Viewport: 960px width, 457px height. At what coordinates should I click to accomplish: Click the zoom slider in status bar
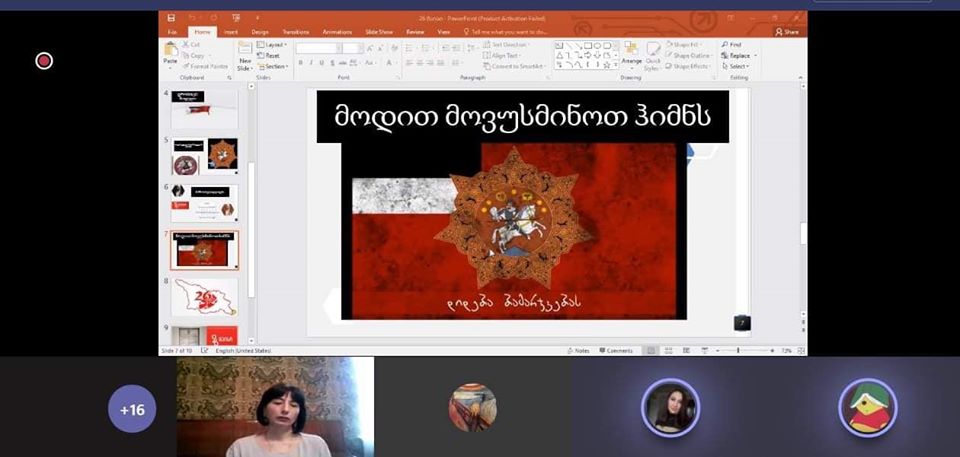pyautogui.click(x=744, y=350)
